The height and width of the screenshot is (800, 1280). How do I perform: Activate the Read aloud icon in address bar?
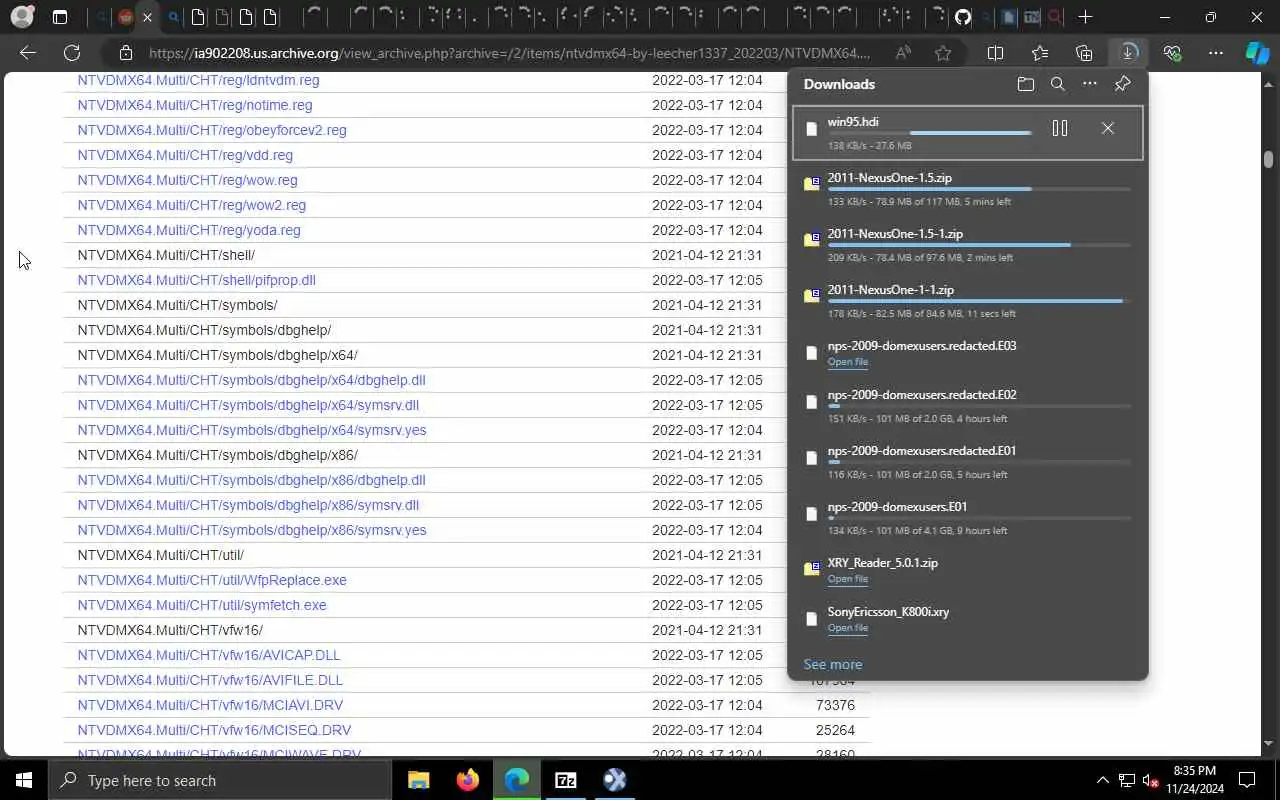[x=903, y=53]
